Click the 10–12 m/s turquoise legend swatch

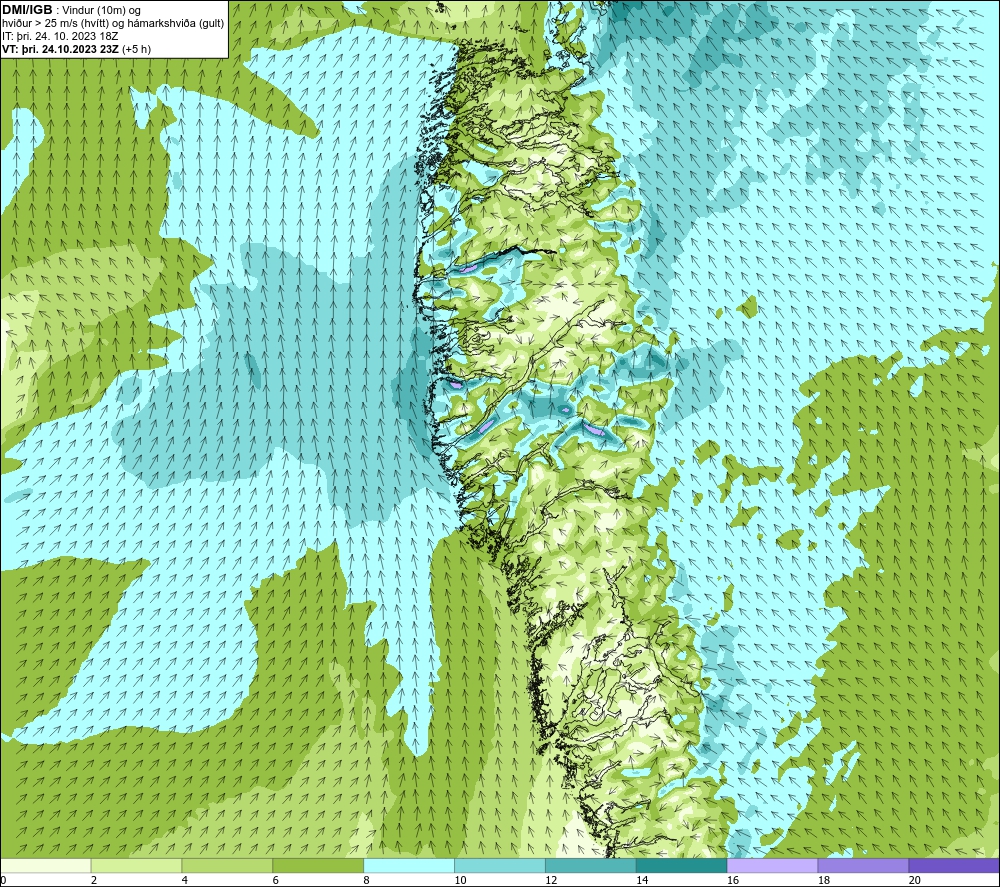pos(499,865)
